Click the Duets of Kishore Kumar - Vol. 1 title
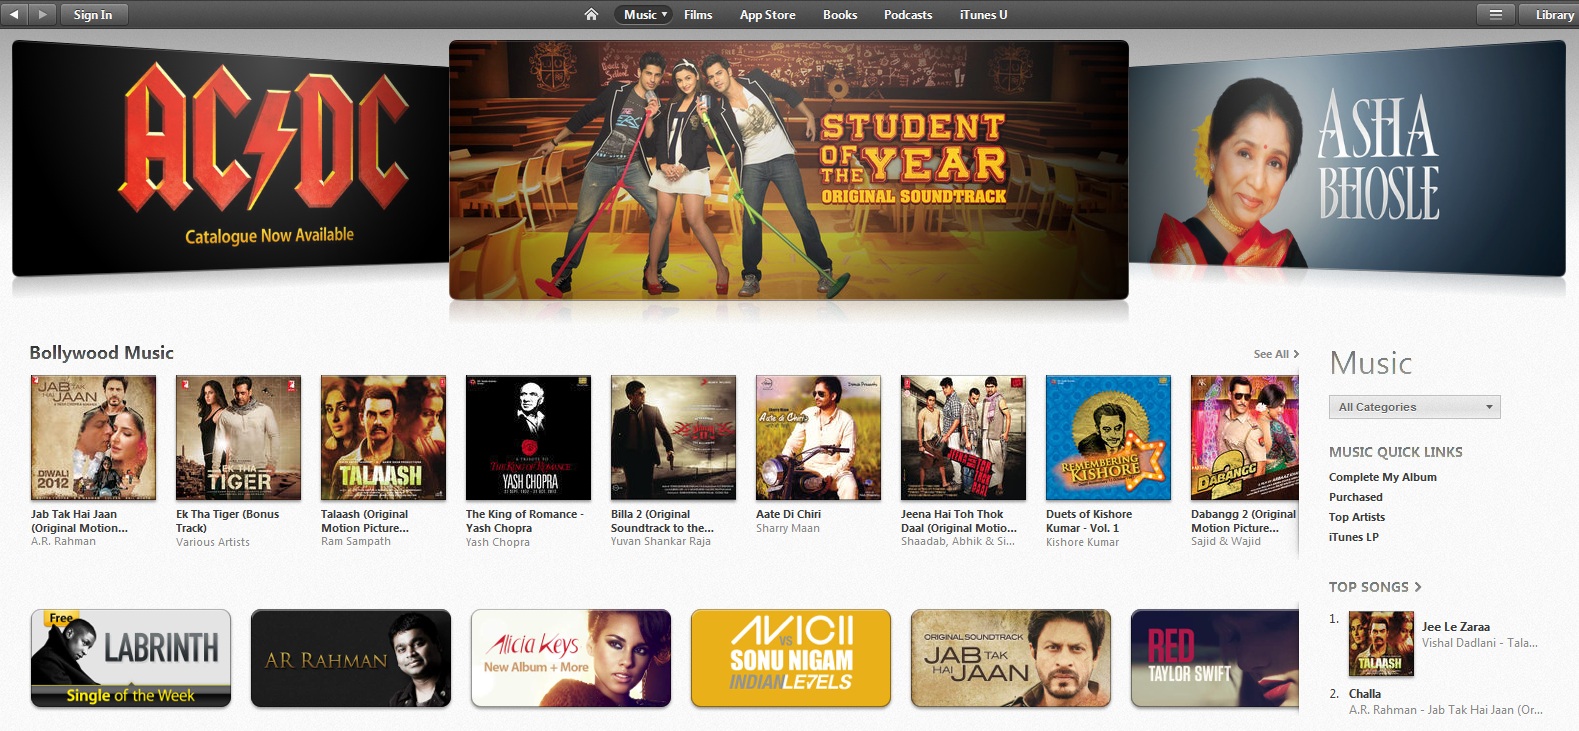1579x731 pixels. [1089, 521]
